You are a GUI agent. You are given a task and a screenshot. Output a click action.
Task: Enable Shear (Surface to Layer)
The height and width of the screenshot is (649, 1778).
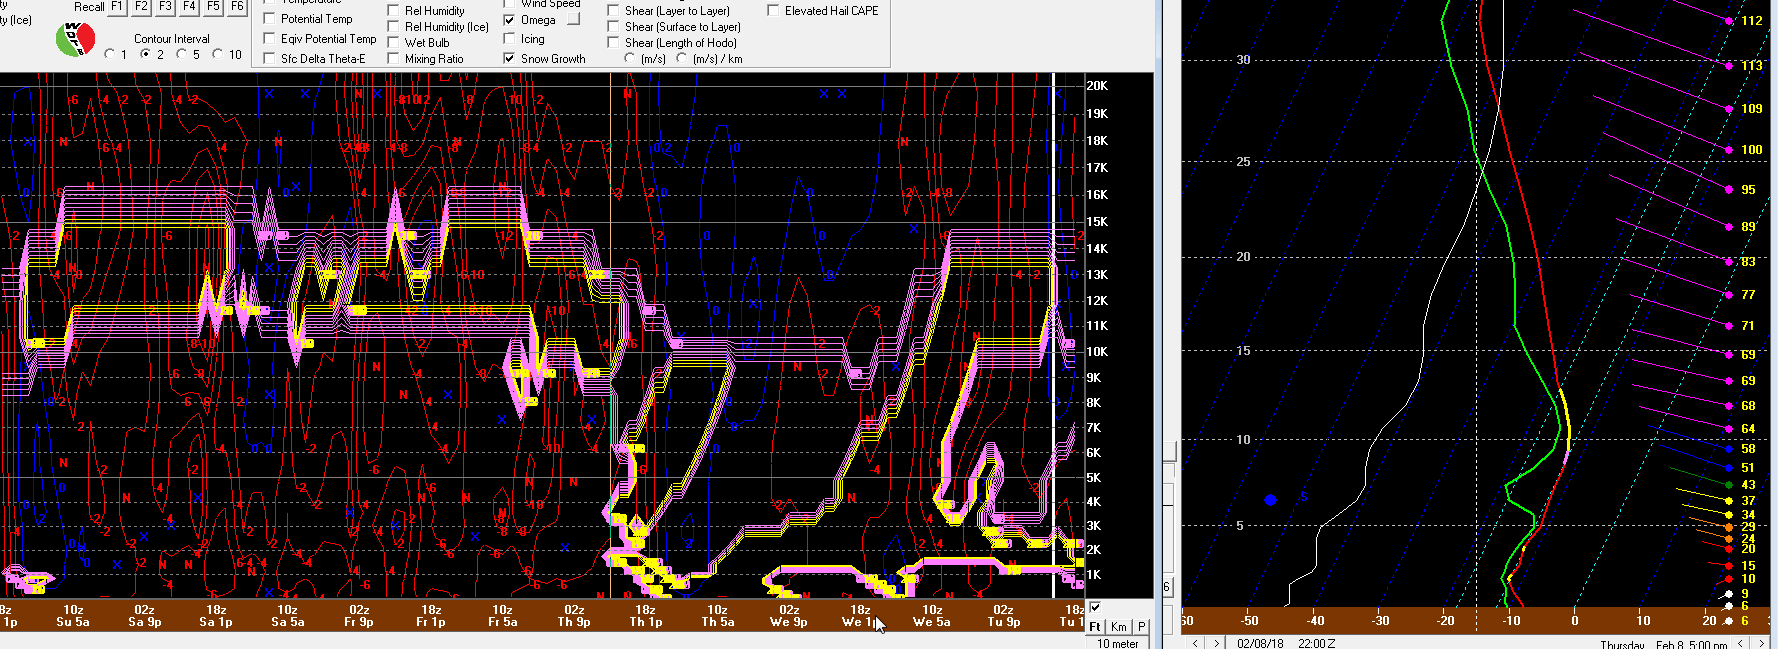point(613,26)
